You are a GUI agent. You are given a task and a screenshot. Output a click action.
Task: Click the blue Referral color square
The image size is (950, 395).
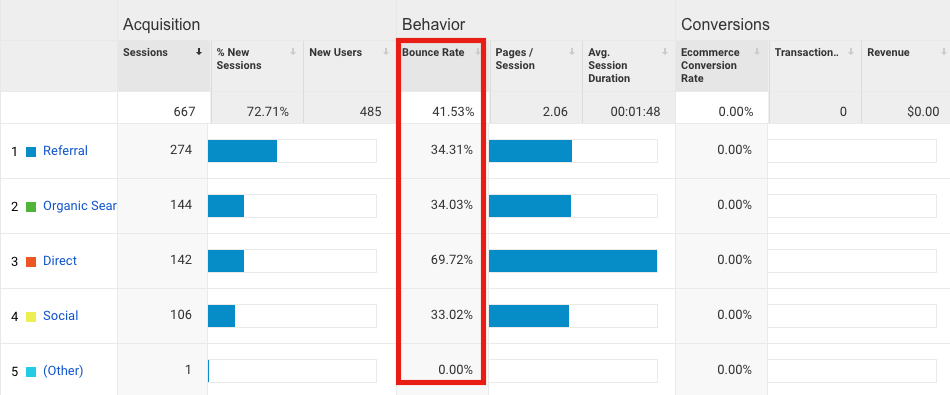point(31,151)
